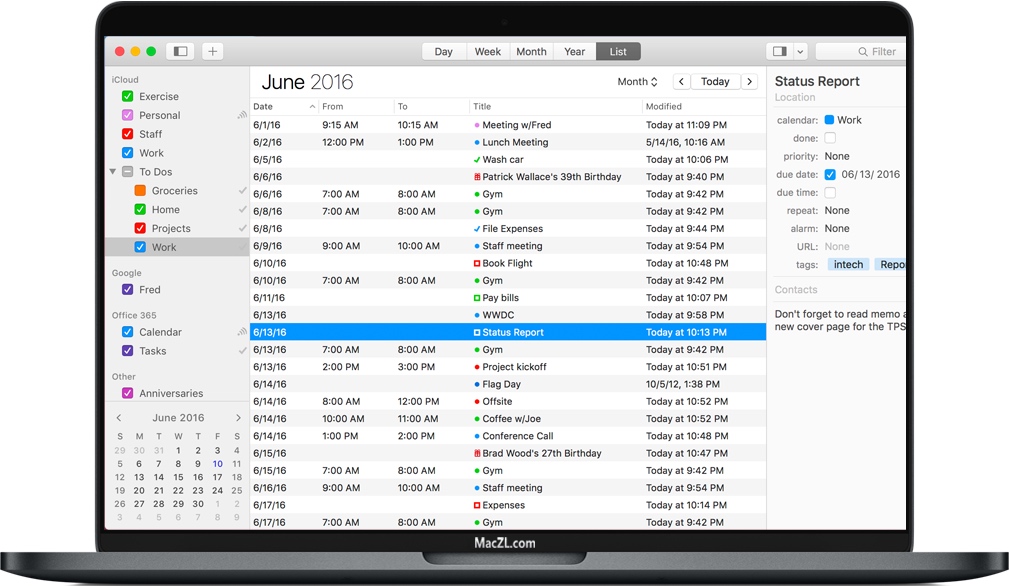Toggle the right inspector panel icon
Image resolution: width=1009 pixels, height=586 pixels.
coord(779,51)
